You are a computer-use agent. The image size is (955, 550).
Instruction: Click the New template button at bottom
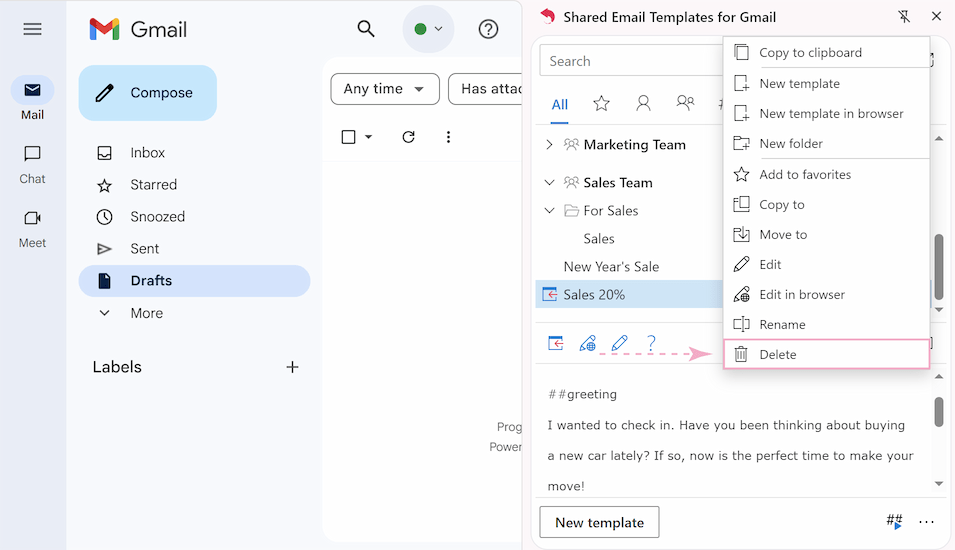(599, 523)
